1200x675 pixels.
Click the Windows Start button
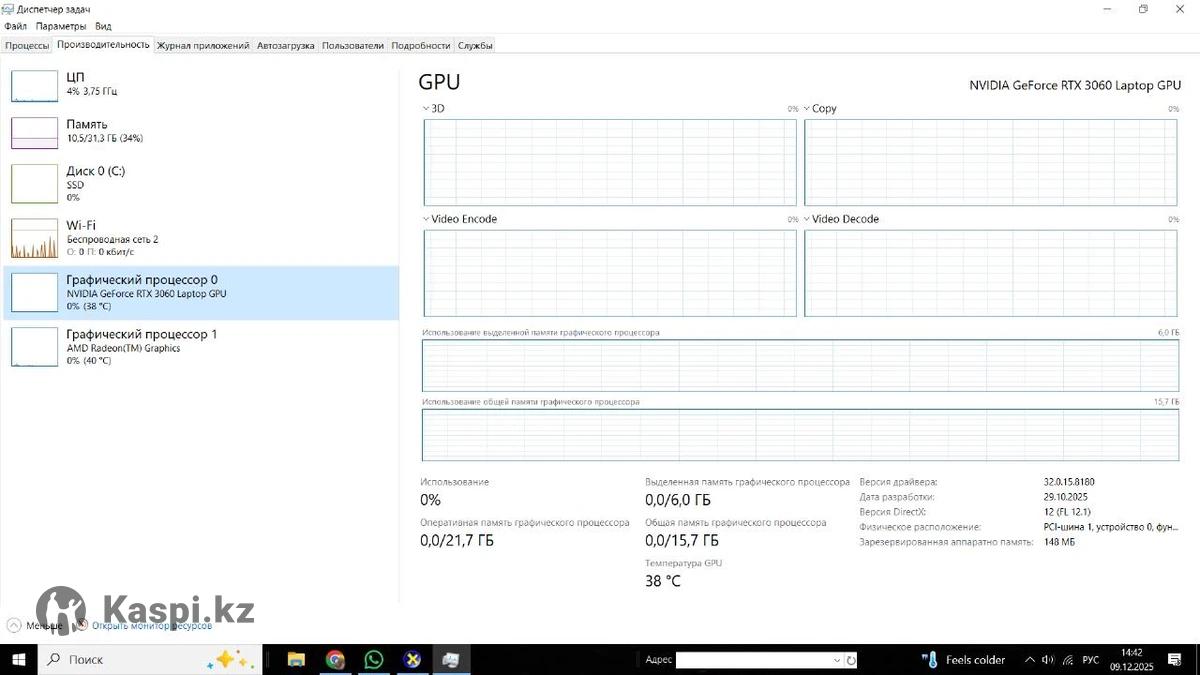[18, 660]
